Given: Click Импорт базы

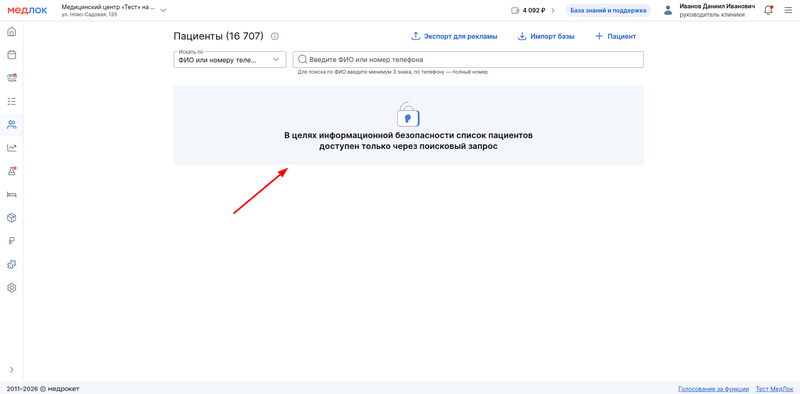Looking at the screenshot, I should coord(546,36).
